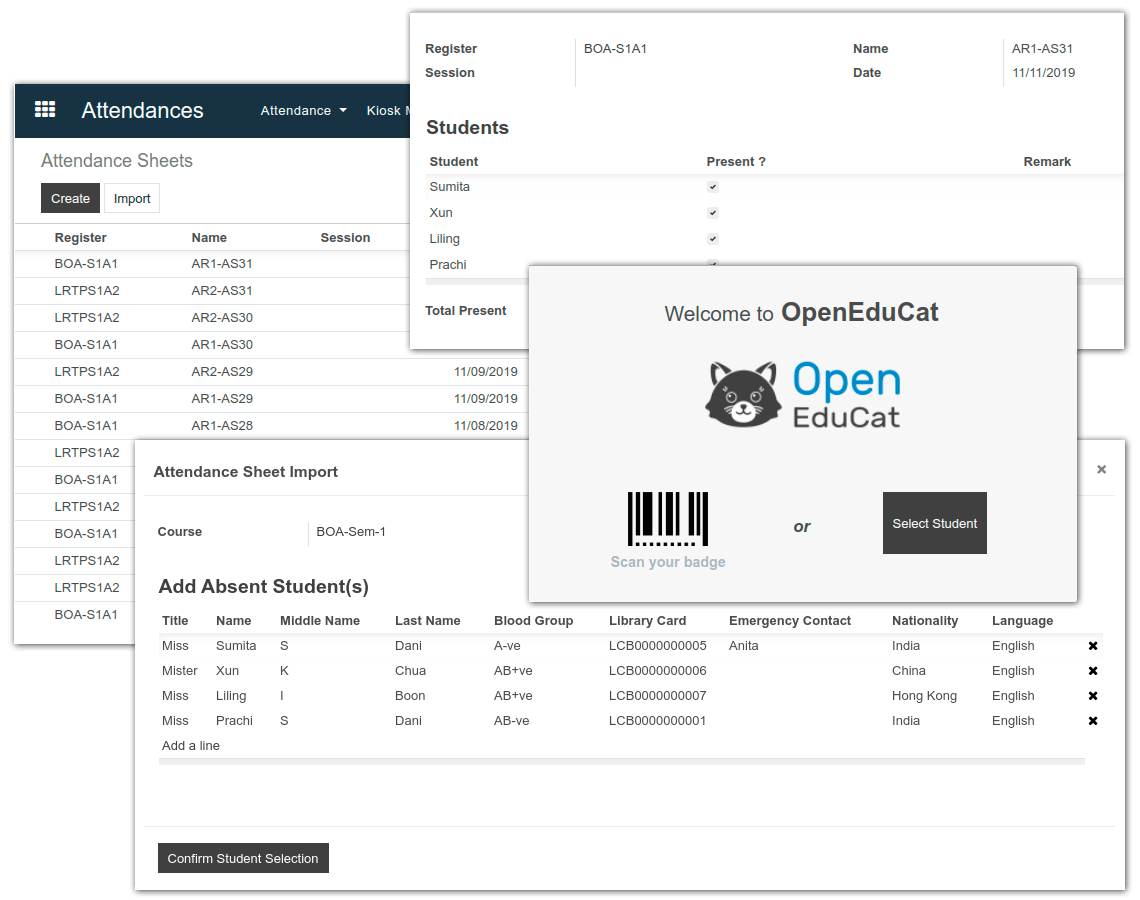
Task: Click Name value AR1-AS31 in form
Action: pos(1042,49)
